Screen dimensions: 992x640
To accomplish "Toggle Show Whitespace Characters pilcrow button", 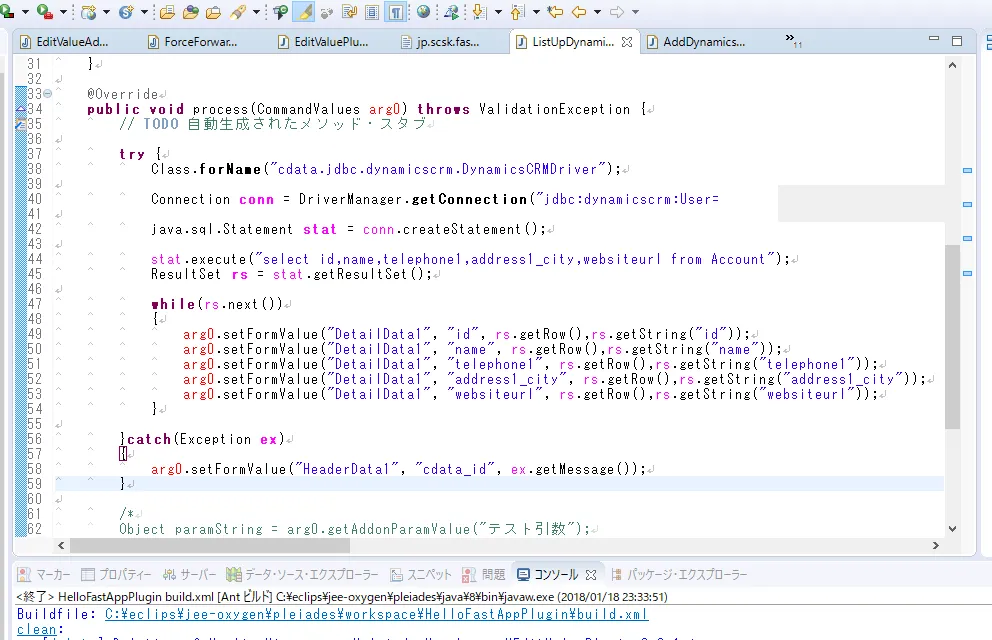I will point(396,12).
